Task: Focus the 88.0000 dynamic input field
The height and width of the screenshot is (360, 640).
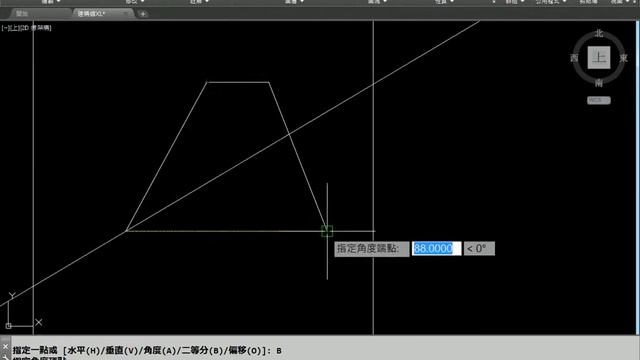Action: point(436,249)
